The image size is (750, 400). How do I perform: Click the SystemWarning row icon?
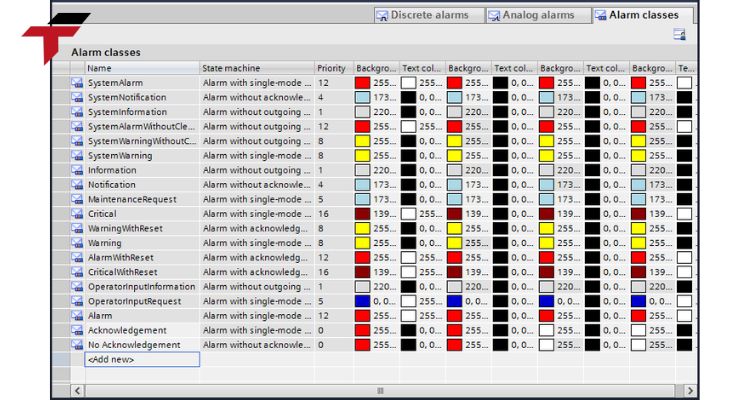[x=77, y=156]
